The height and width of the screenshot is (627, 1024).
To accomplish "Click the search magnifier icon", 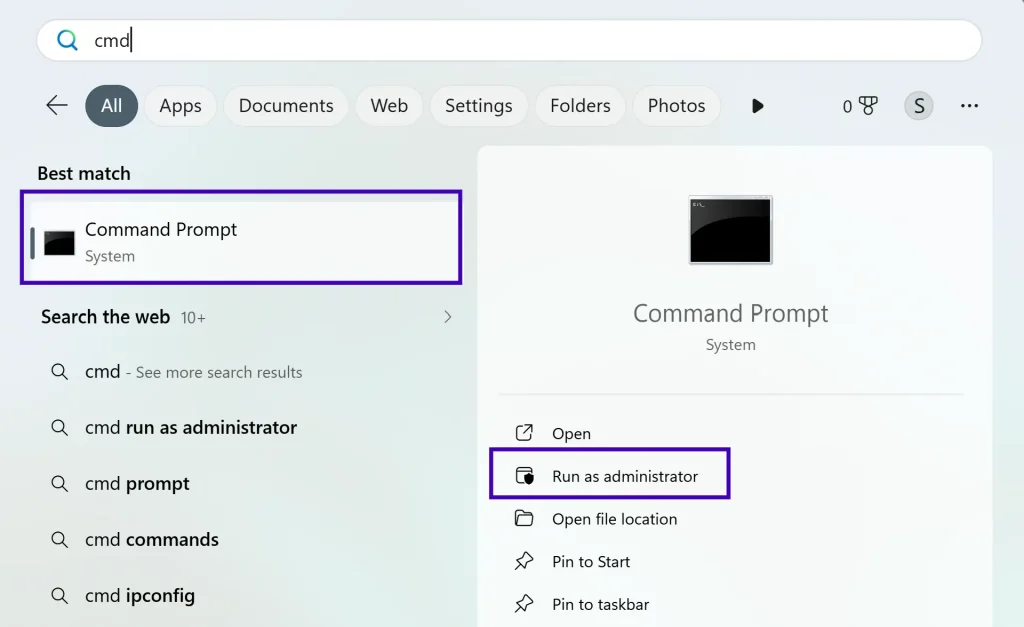I will pyautogui.click(x=67, y=40).
